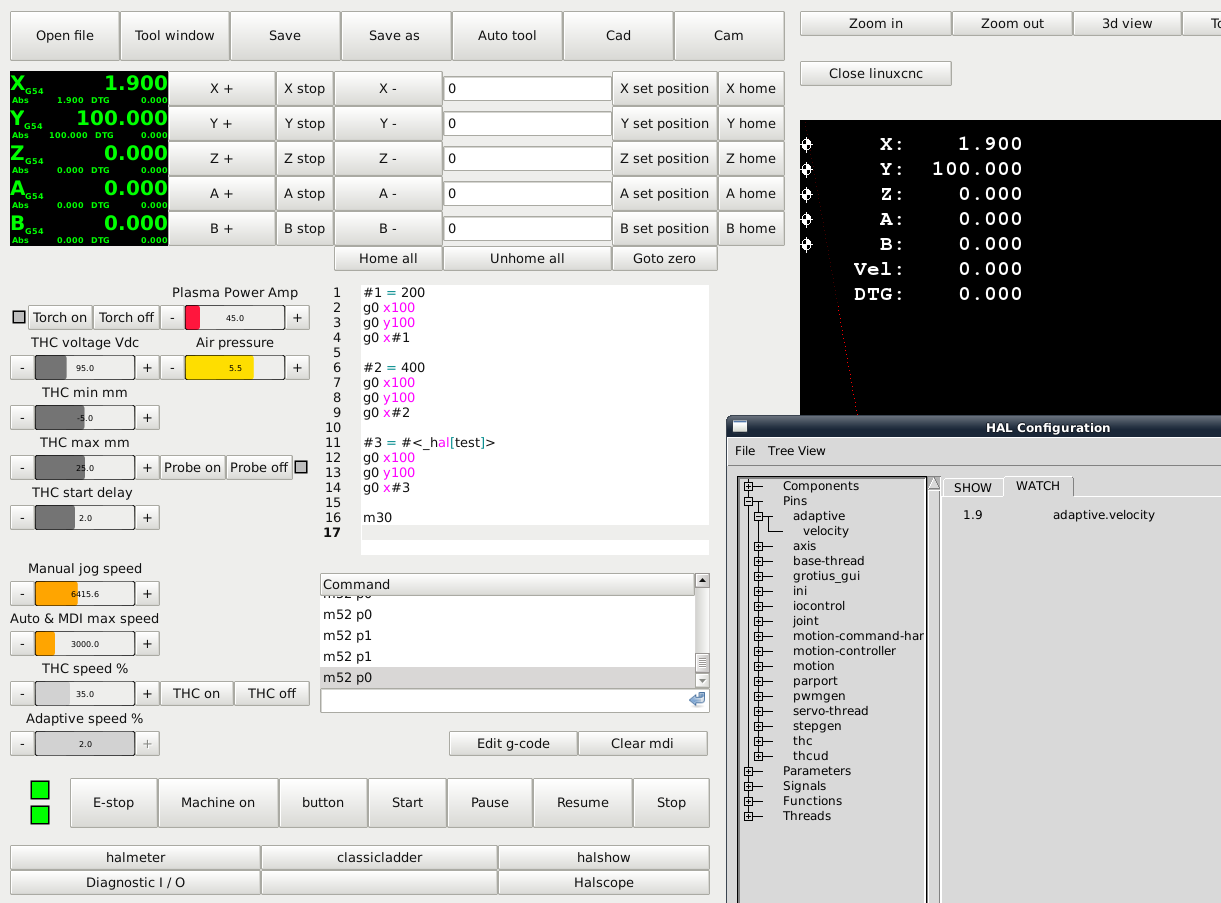Click the Auto & MDI max speed slider
Viewport: 1221px width, 903px height.
tap(84, 643)
